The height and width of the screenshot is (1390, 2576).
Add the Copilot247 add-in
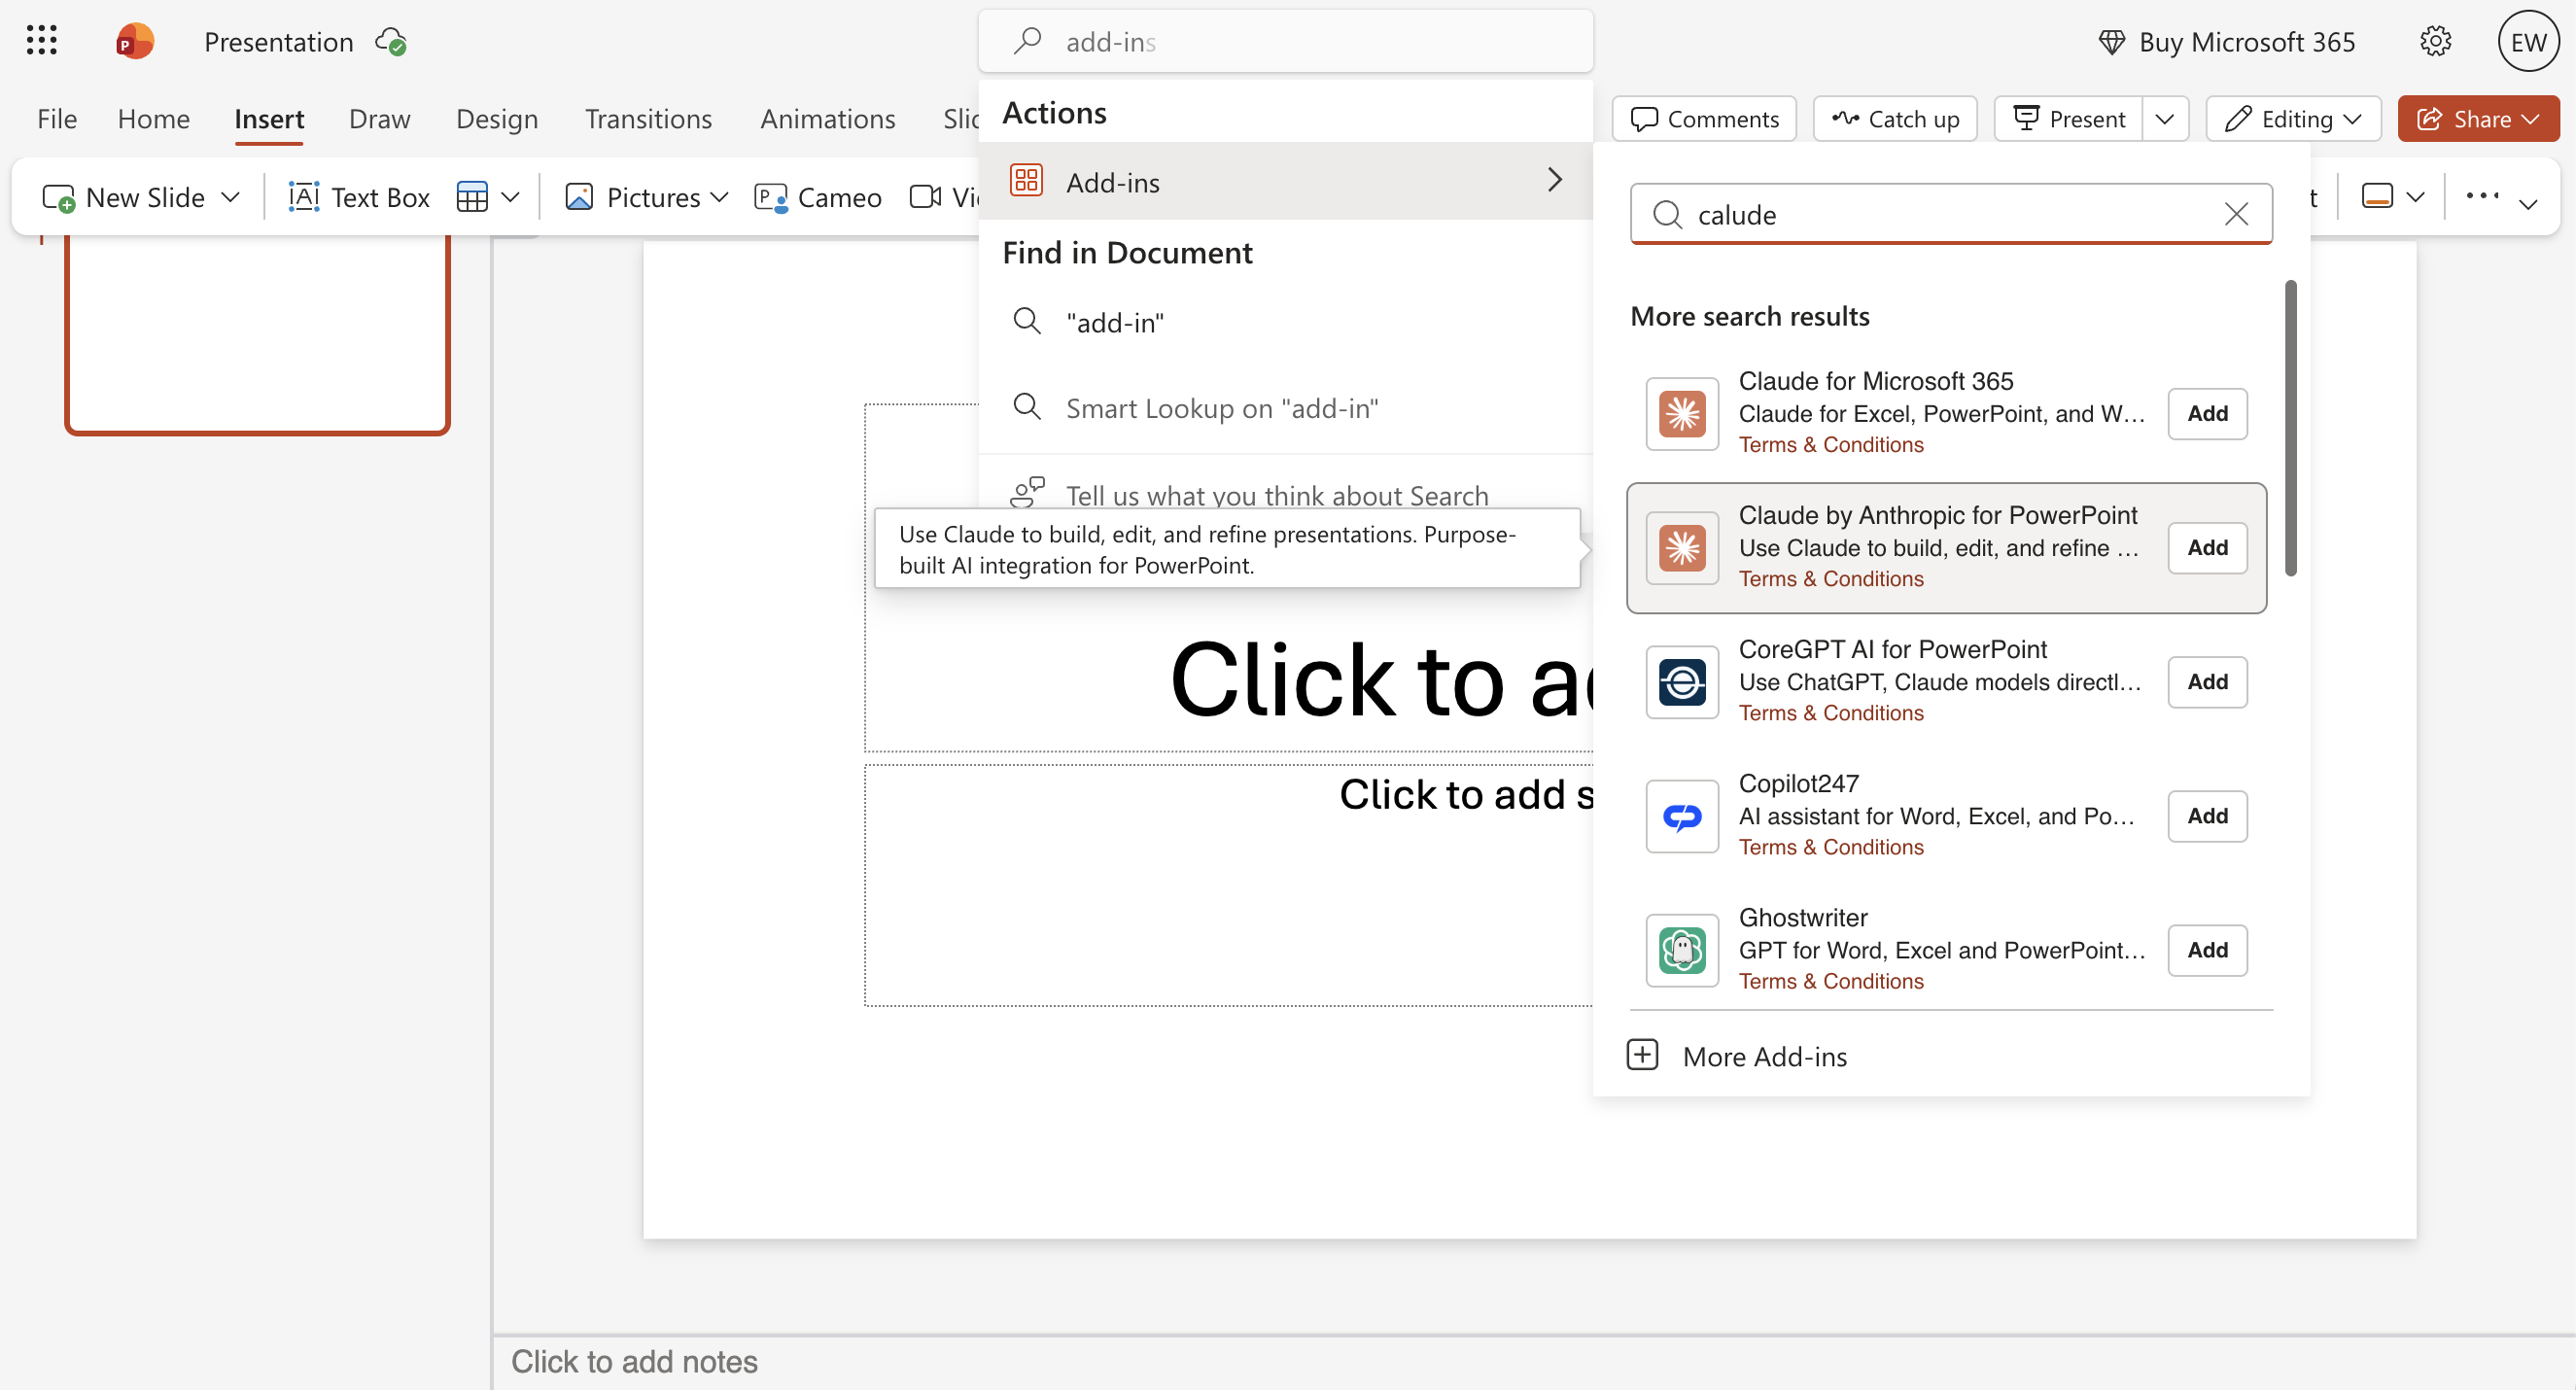(2207, 816)
